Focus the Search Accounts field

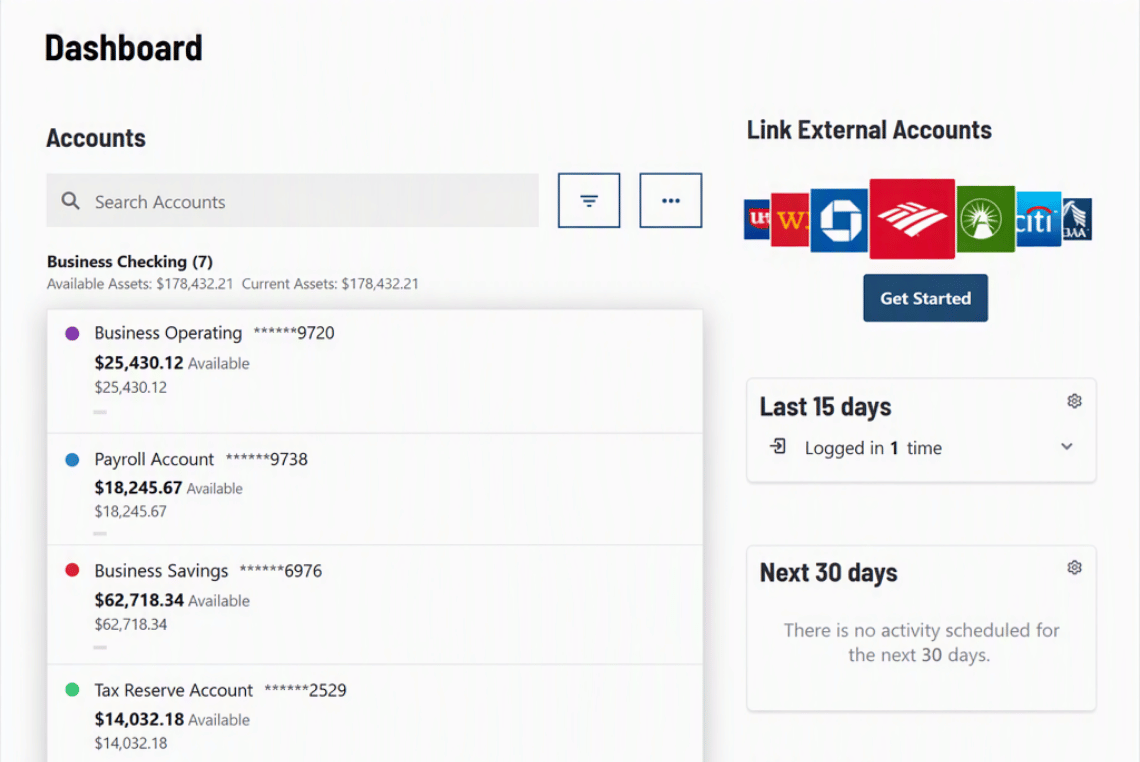click(x=292, y=201)
